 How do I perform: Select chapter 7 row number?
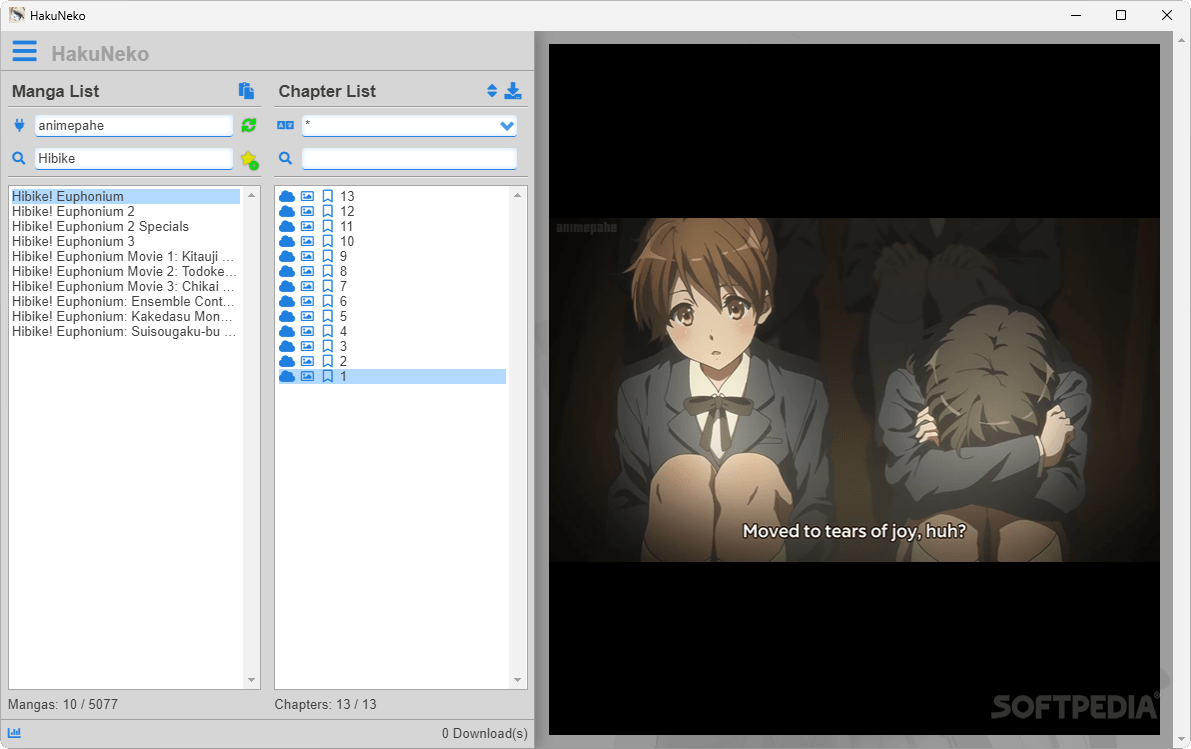343,286
